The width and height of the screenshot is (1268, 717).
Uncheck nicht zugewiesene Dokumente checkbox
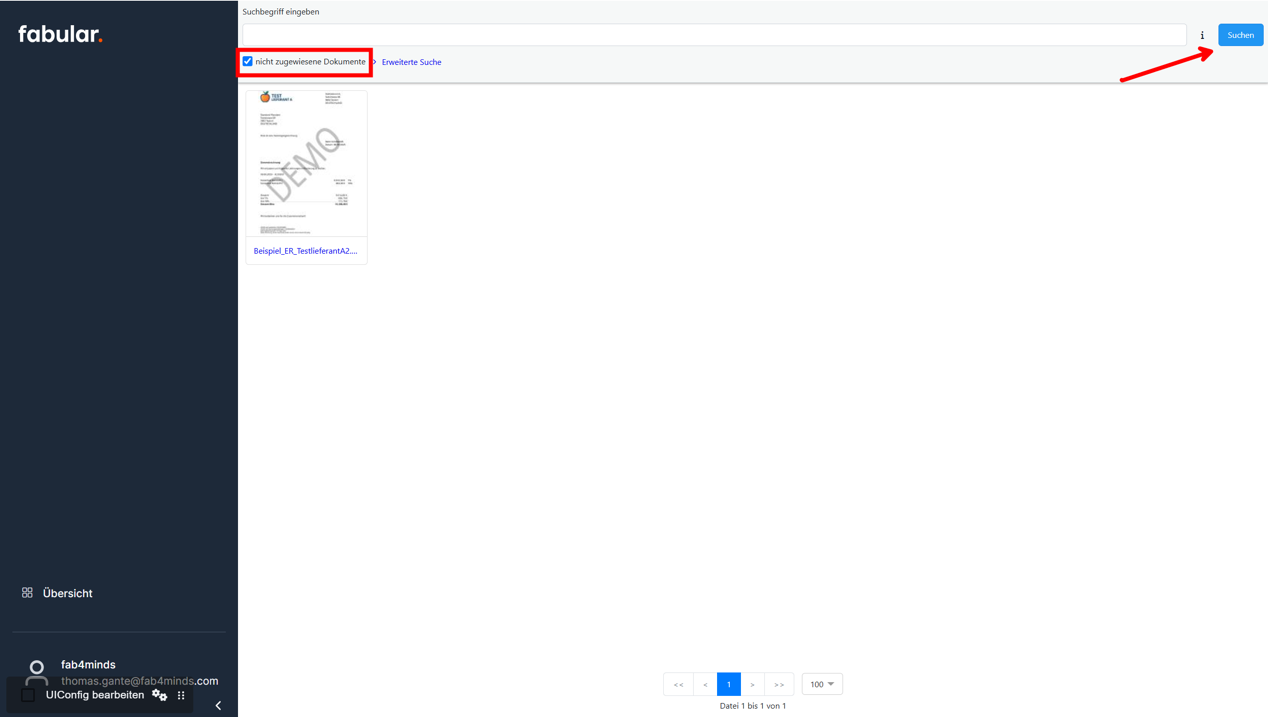coord(248,62)
